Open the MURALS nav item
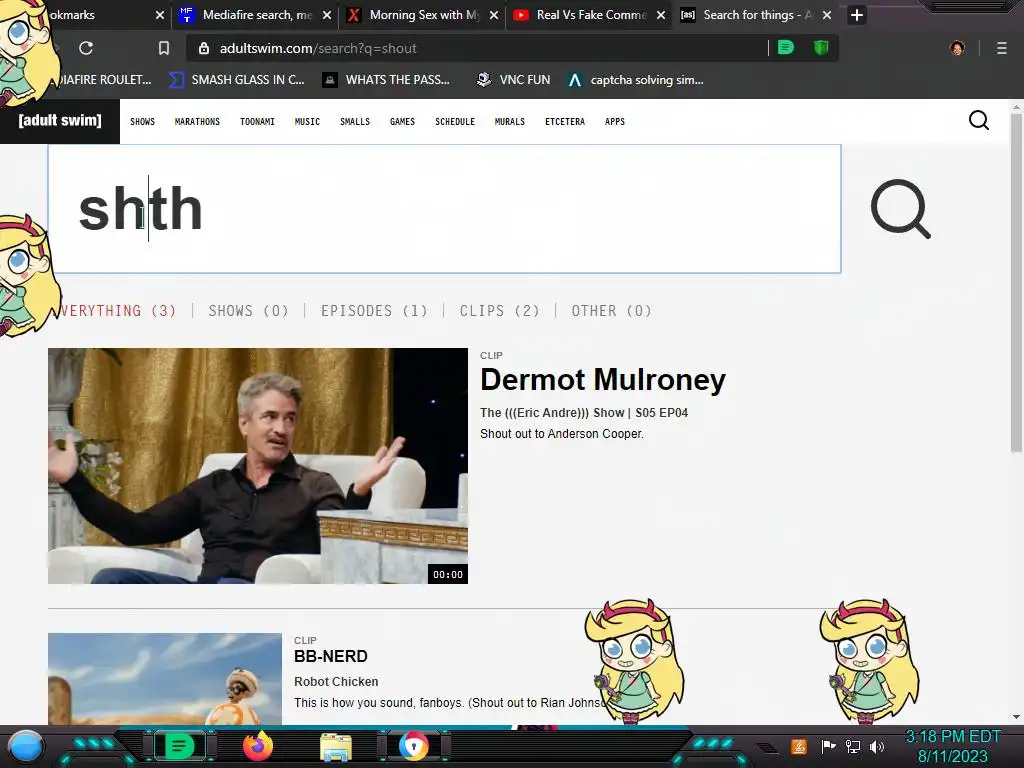 (510, 121)
